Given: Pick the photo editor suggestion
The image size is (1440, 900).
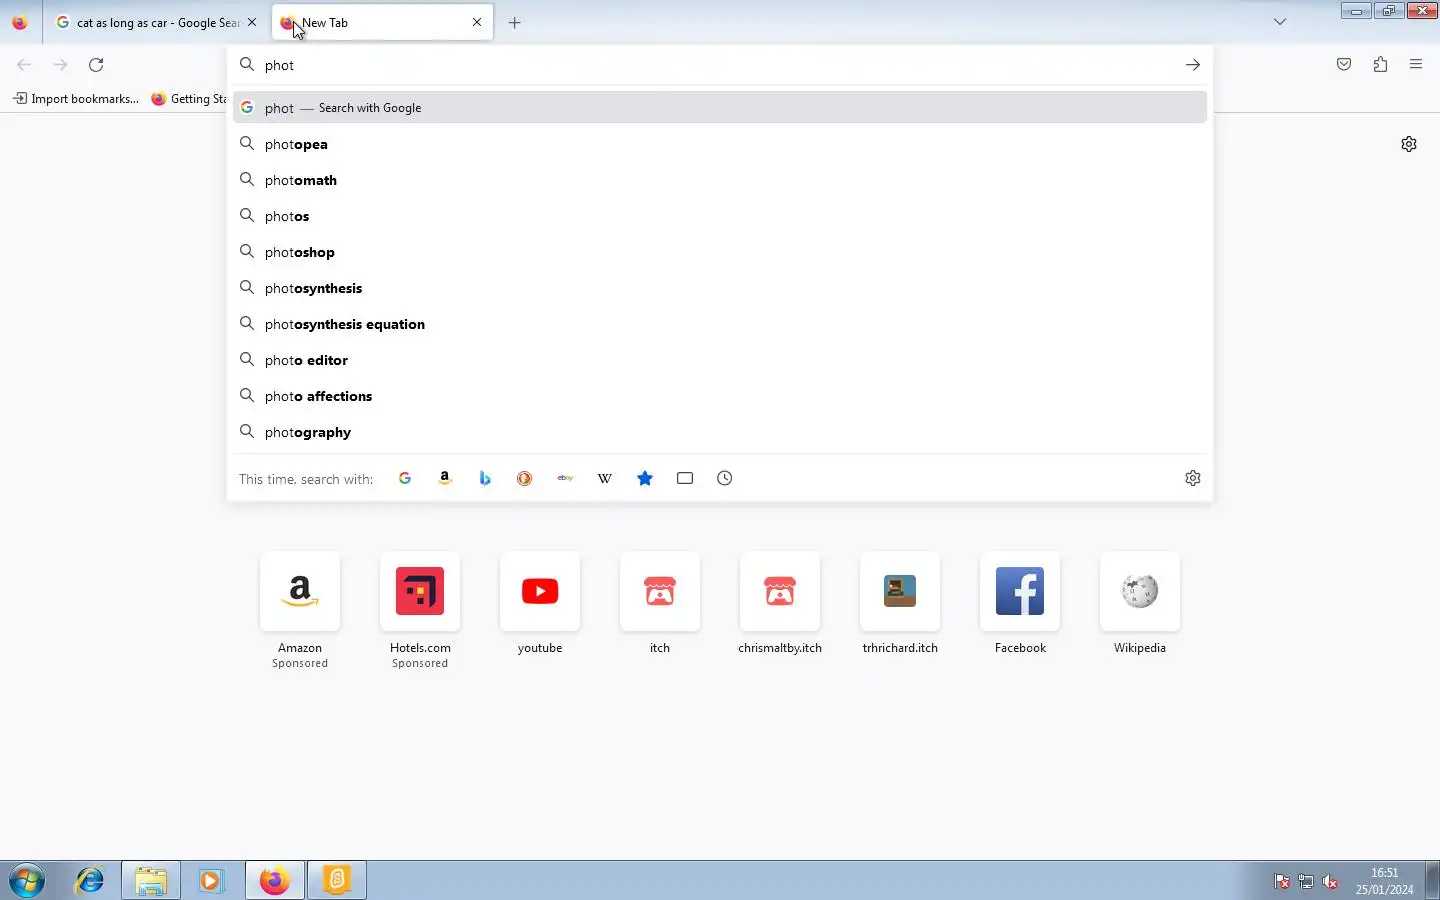Looking at the screenshot, I should pyautogui.click(x=720, y=360).
